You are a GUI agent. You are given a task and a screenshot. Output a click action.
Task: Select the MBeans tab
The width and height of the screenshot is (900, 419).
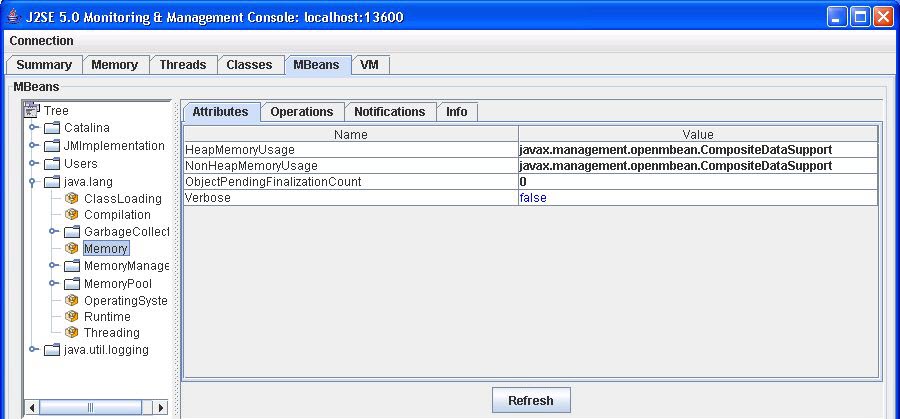coord(316,65)
